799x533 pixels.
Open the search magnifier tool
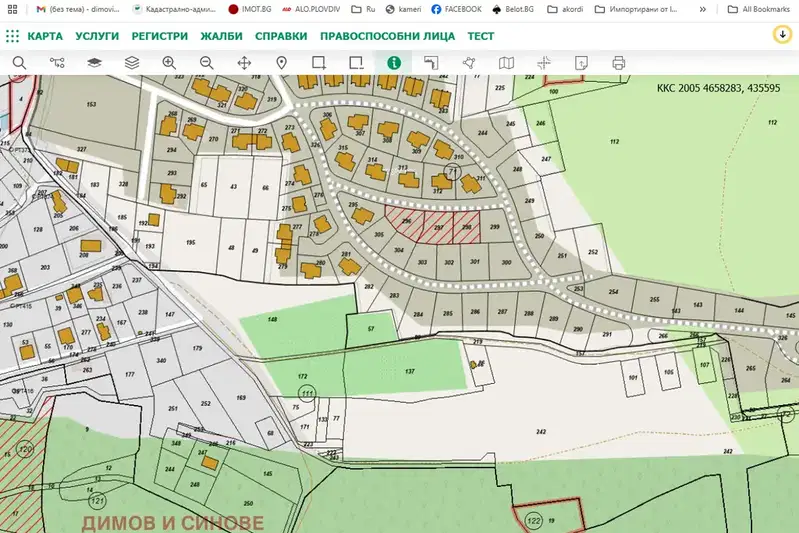(x=19, y=63)
